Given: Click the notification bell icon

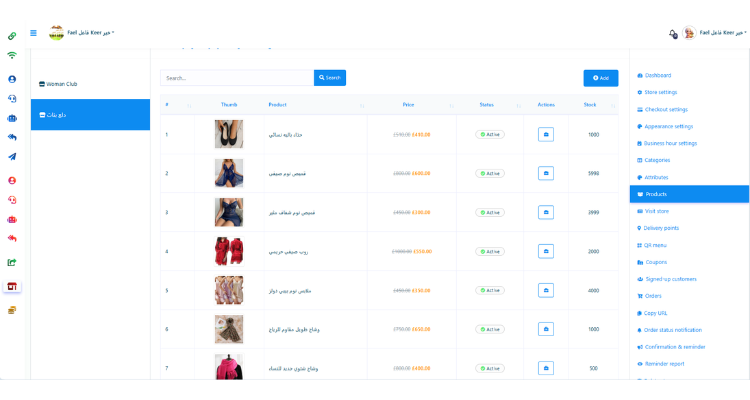Looking at the screenshot, I should [x=672, y=33].
